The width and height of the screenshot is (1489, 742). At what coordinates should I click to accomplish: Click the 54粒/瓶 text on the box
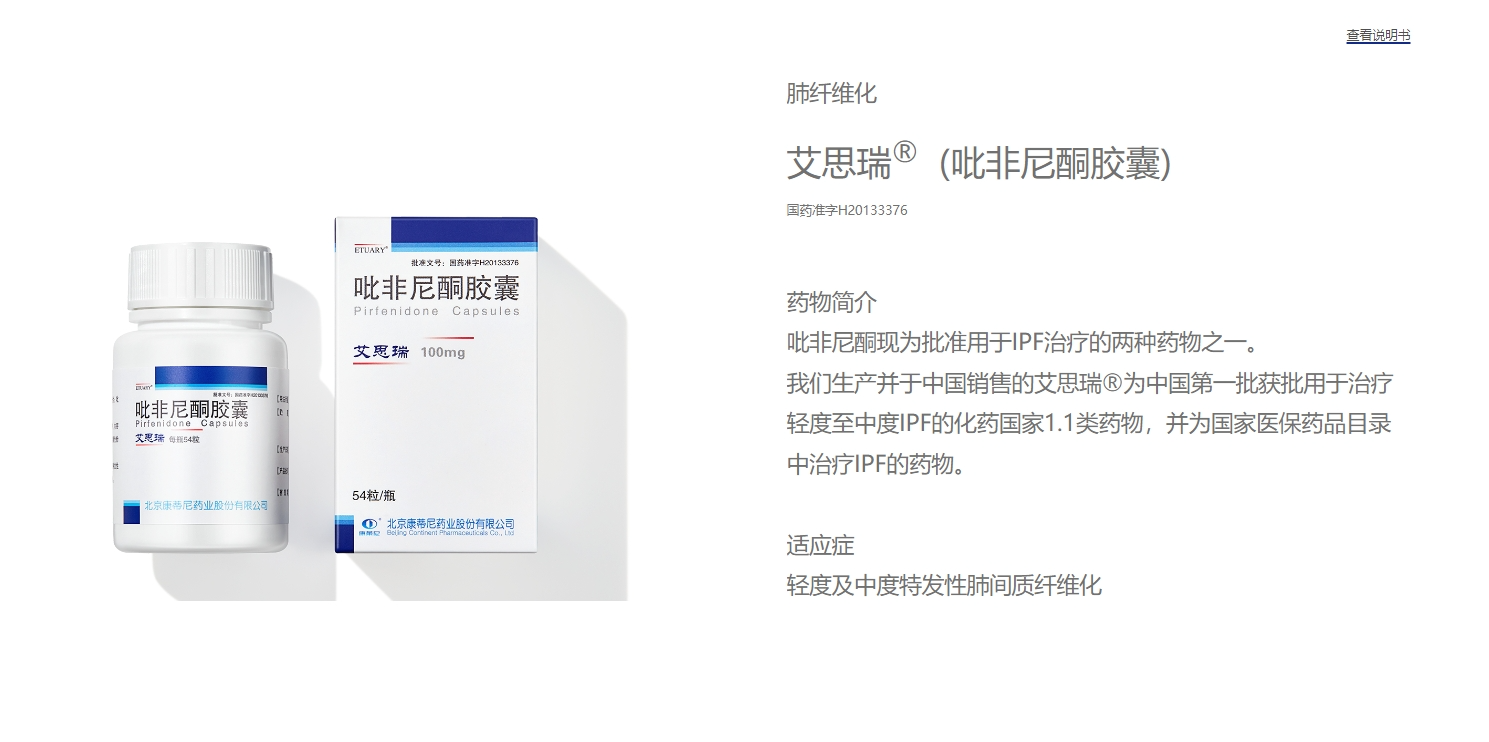[374, 495]
